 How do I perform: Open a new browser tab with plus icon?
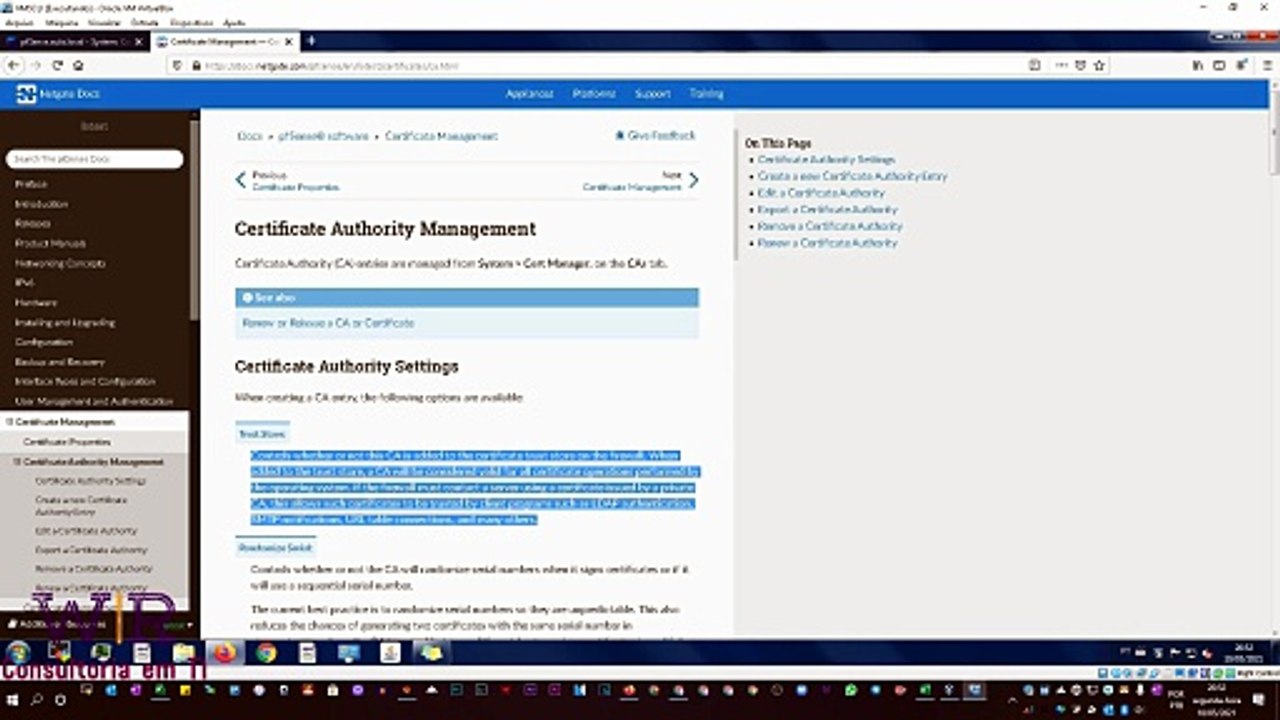click(310, 41)
